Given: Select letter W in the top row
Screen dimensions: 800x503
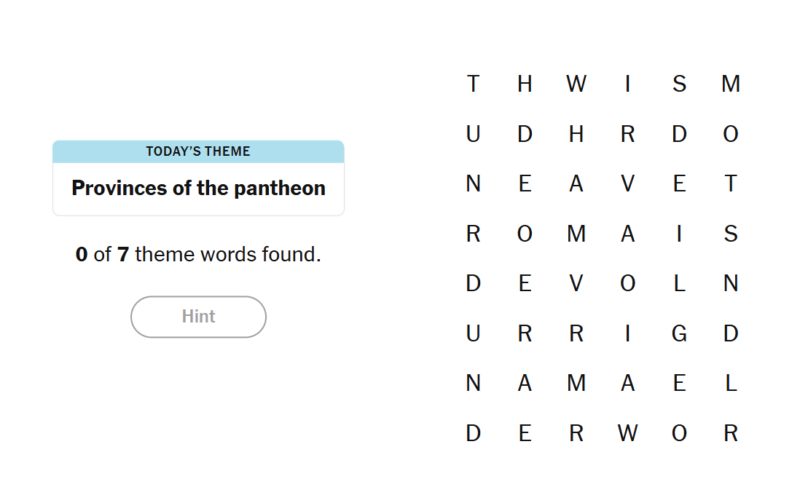Looking at the screenshot, I should 576,85.
